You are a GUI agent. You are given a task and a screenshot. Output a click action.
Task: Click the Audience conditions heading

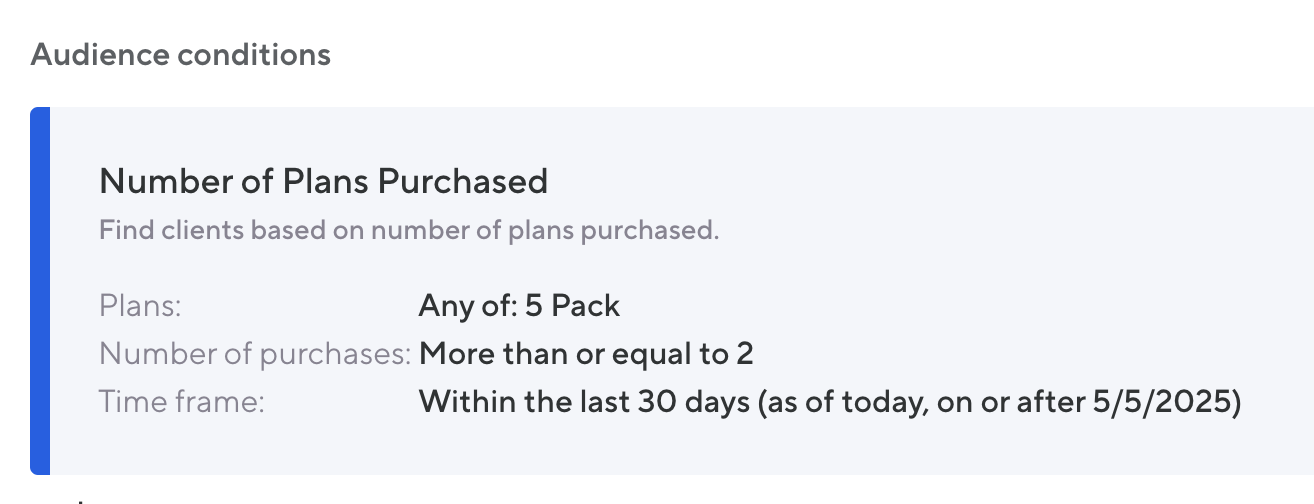pyautogui.click(x=181, y=55)
